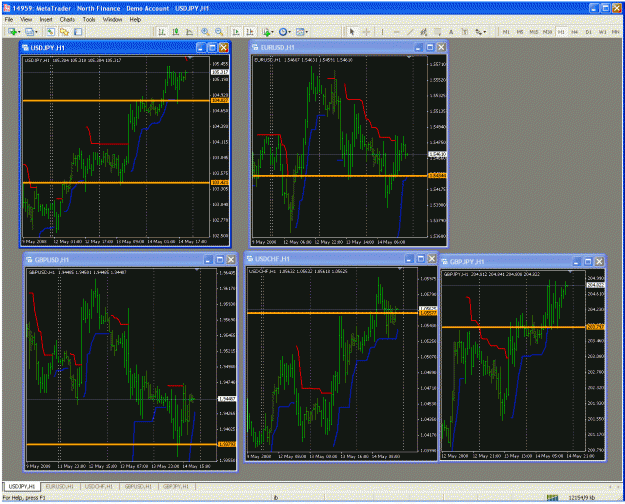The image size is (625, 504).
Task: Switch to line chart display
Action: point(190,32)
